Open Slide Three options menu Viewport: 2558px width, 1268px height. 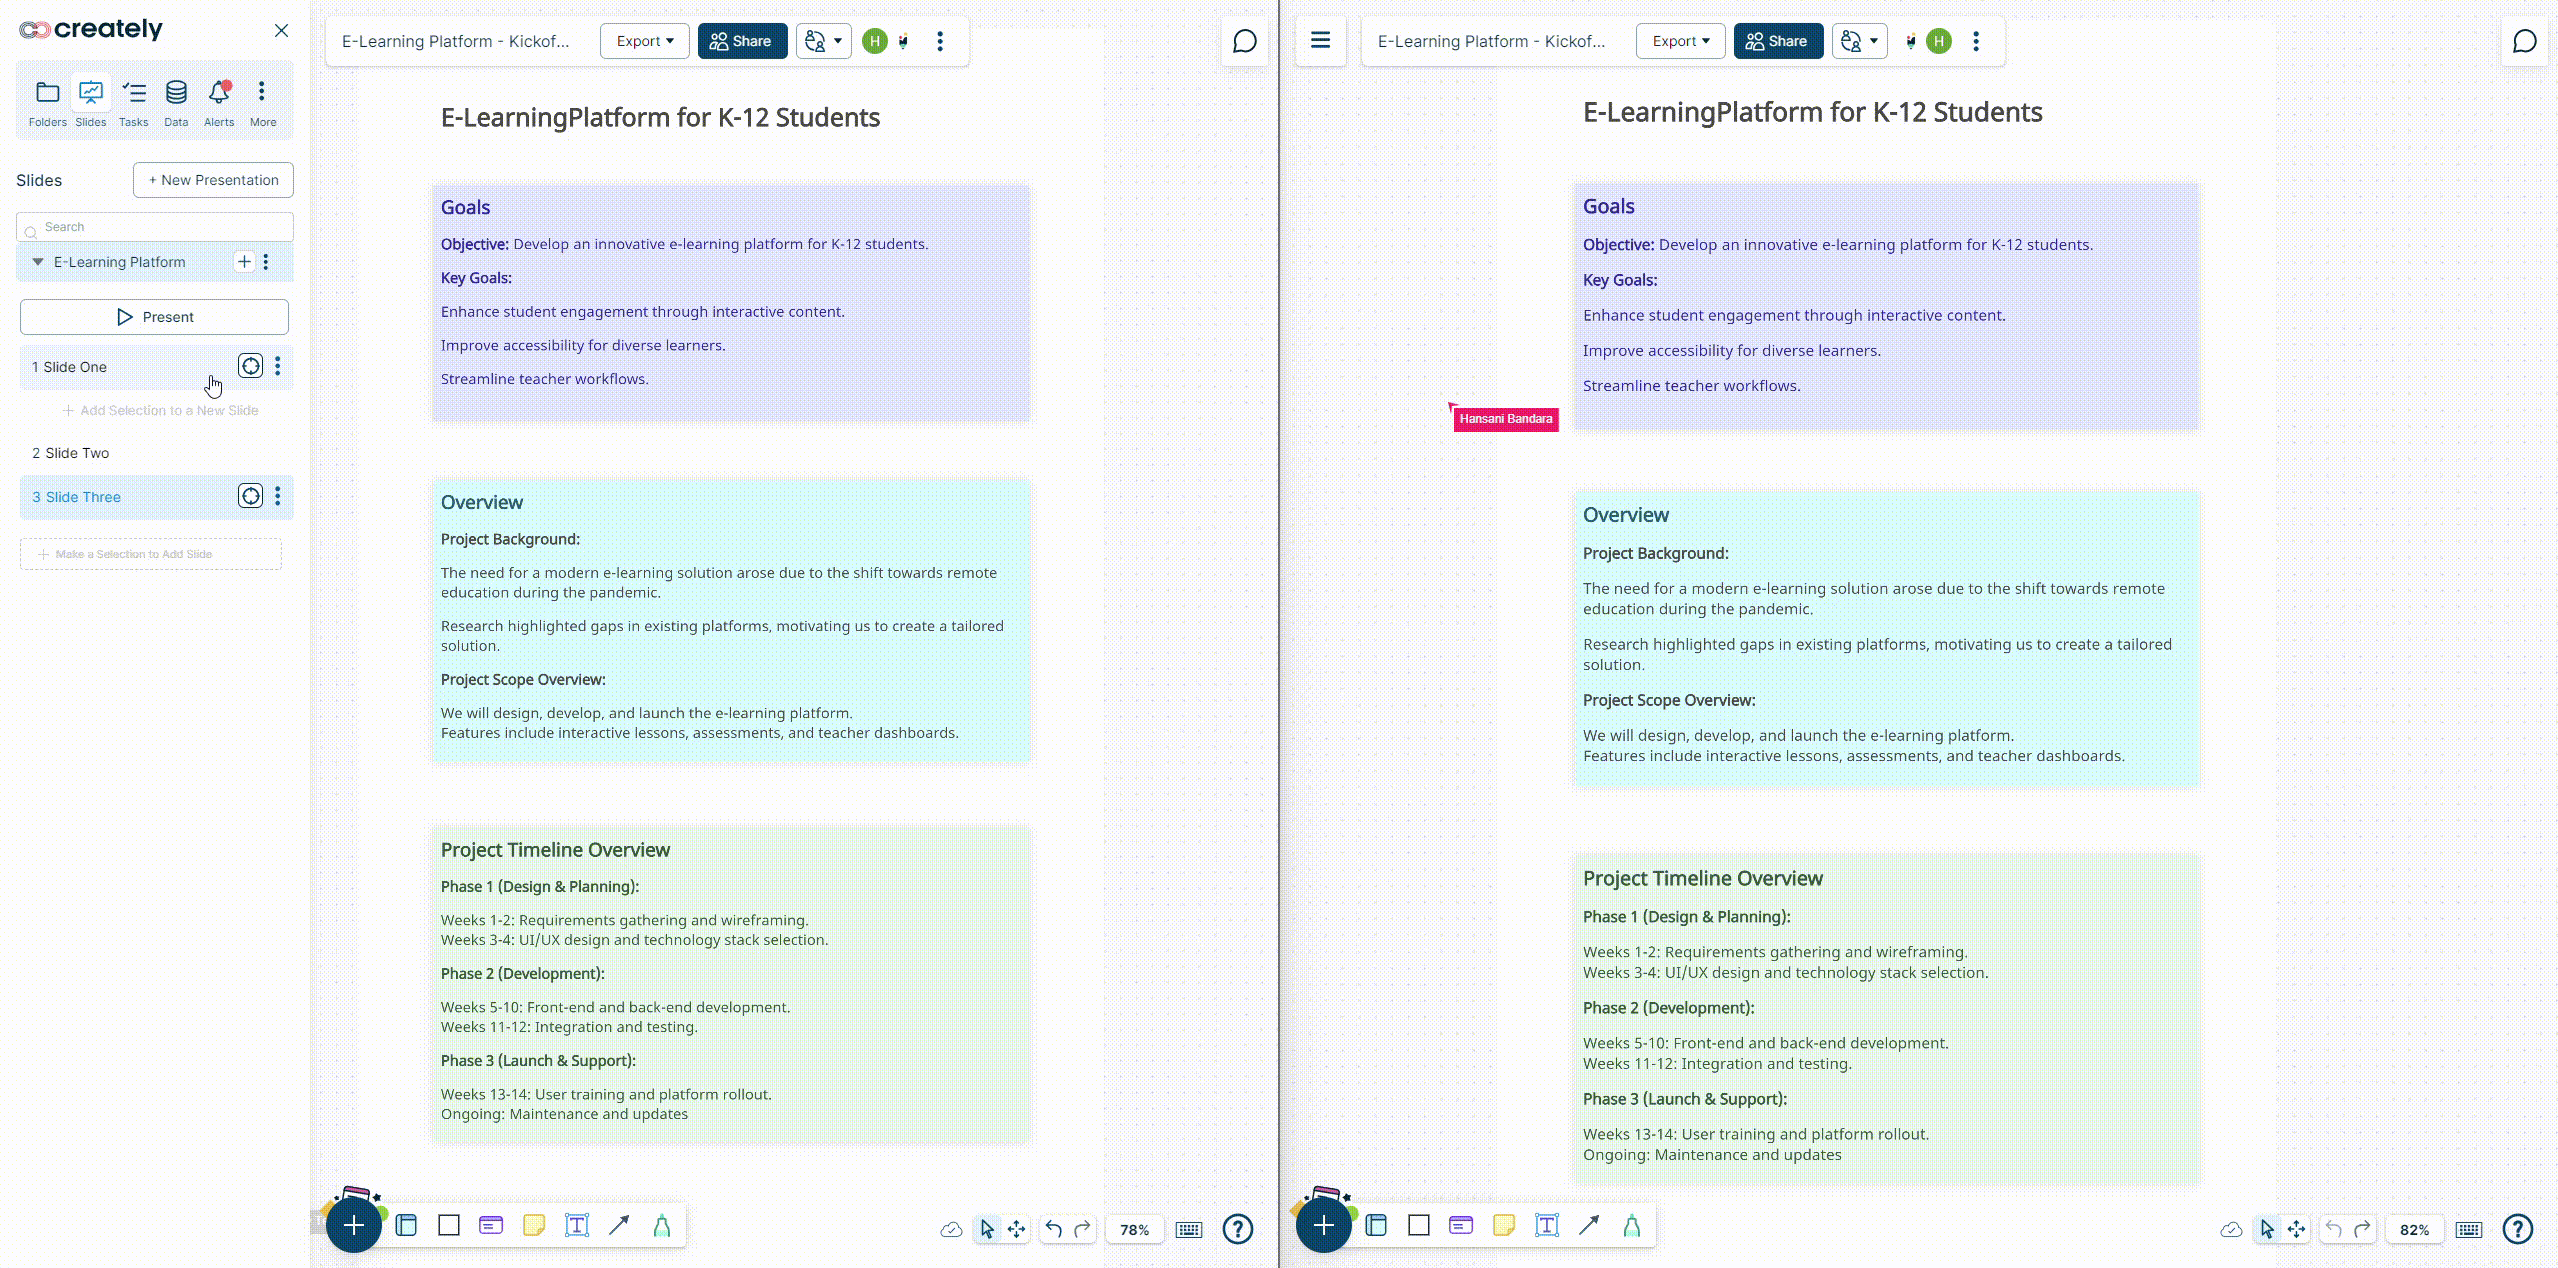point(278,496)
